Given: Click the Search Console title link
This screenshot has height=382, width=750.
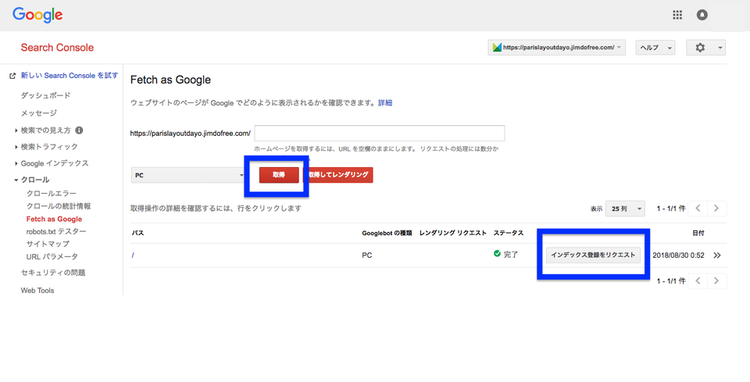Looking at the screenshot, I should click(x=57, y=47).
